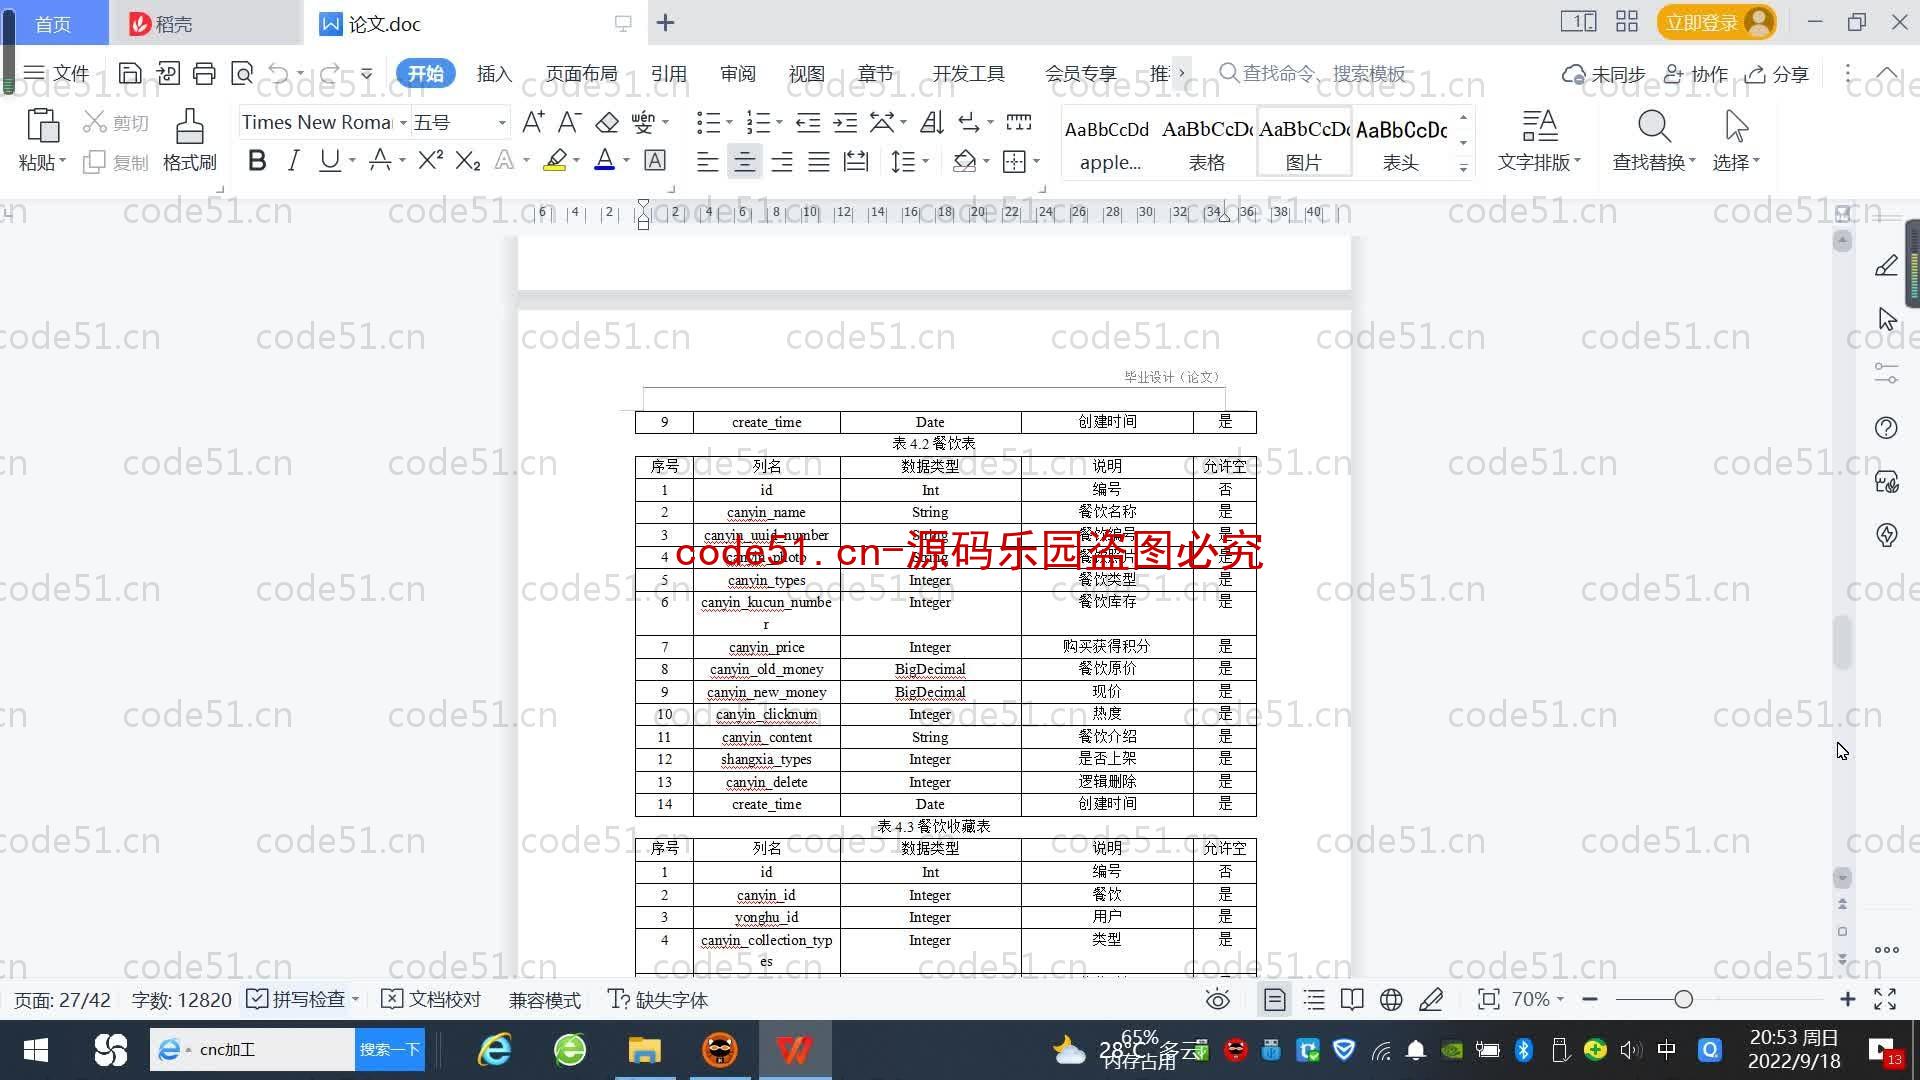This screenshot has height=1080, width=1920.
Task: Click the zoom slider handle
Action: [1684, 999]
